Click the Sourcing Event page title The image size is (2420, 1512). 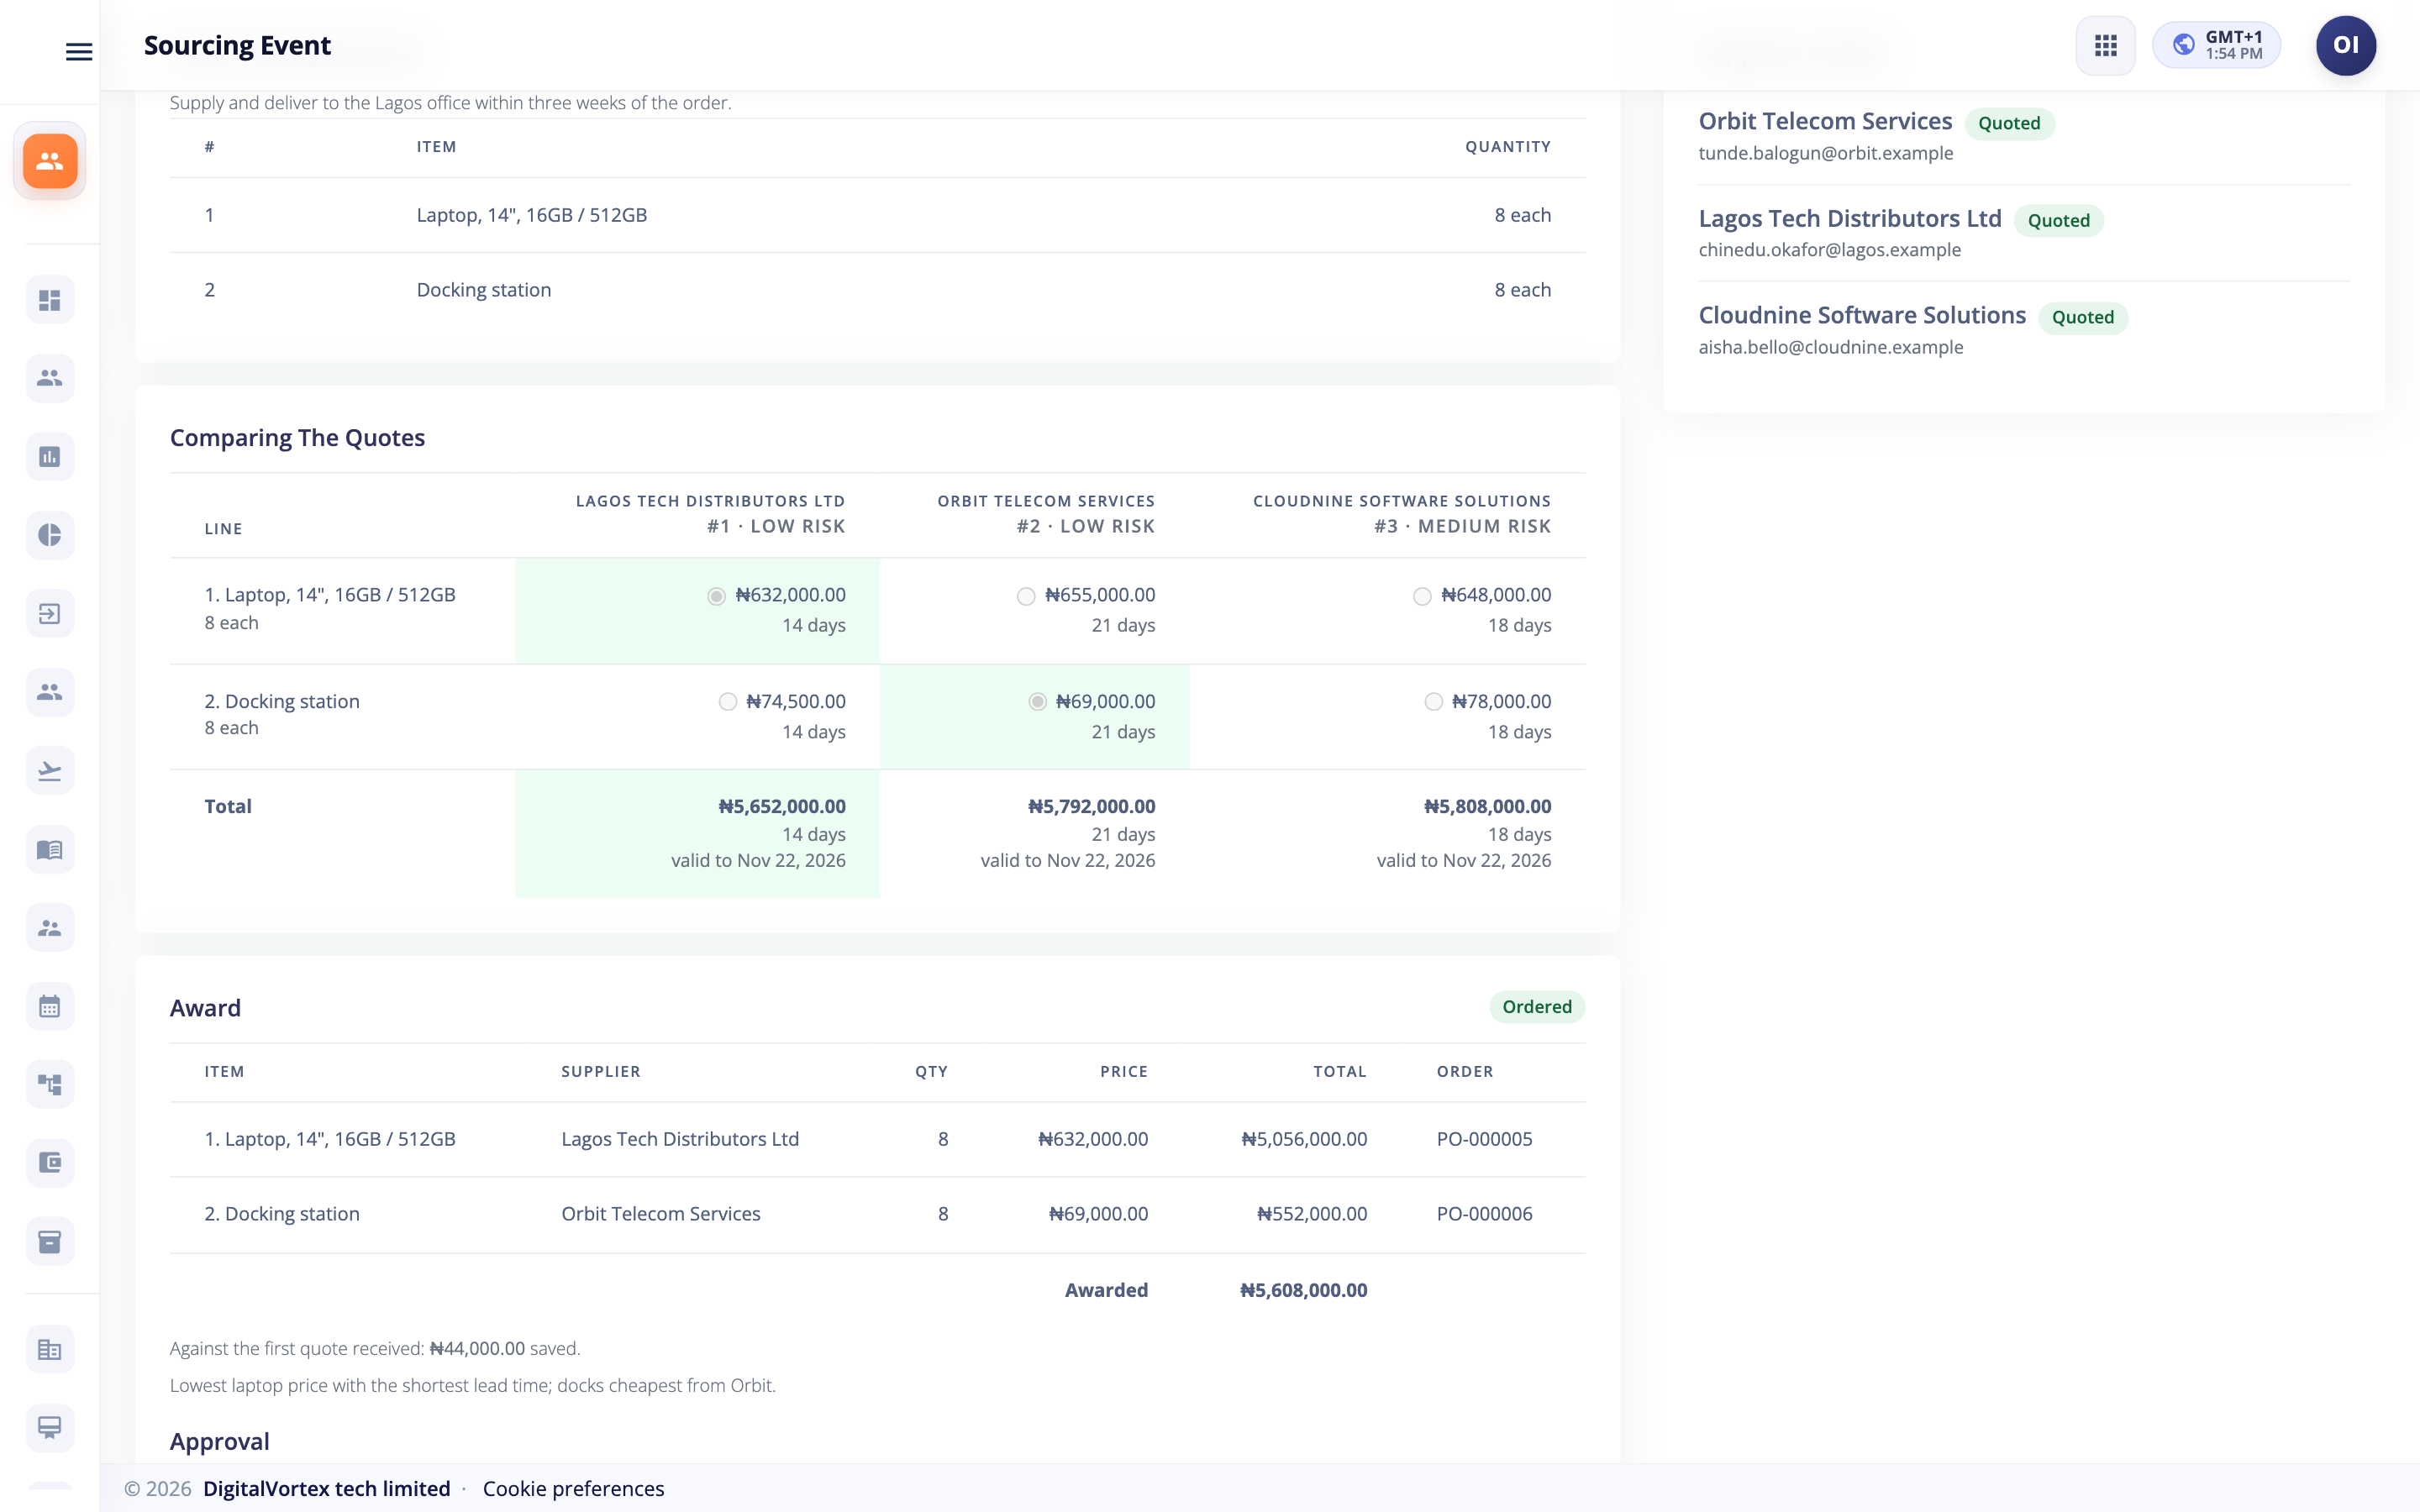tap(237, 45)
